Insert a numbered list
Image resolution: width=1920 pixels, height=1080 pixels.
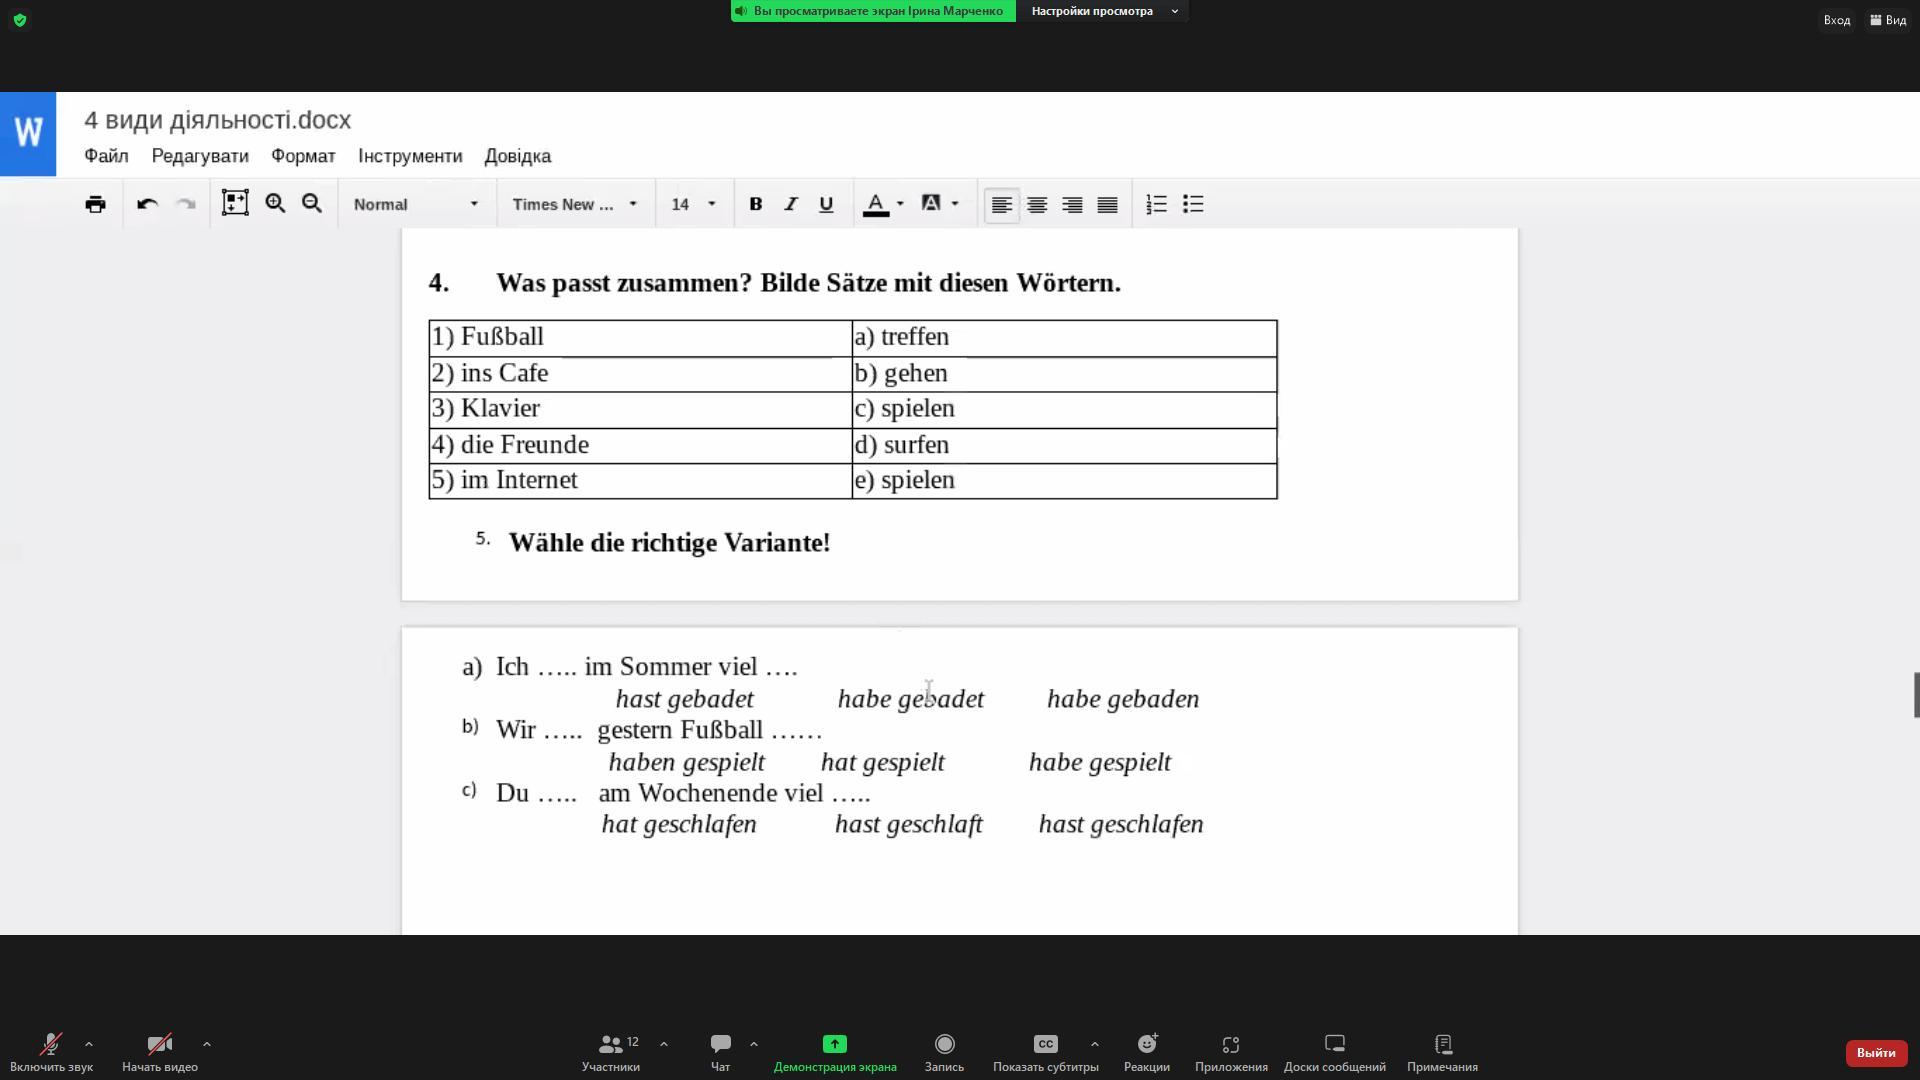tap(1156, 204)
